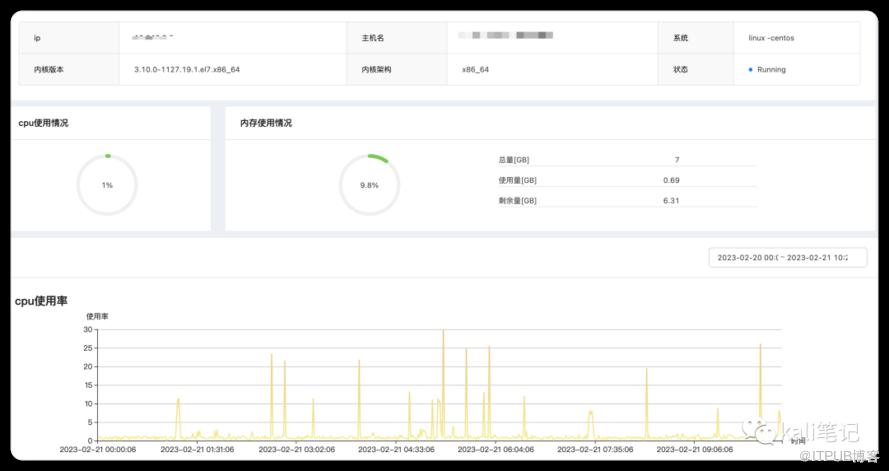889x471 pixels.
Task: Click the cpu使用率 chart title
Action: (x=41, y=301)
